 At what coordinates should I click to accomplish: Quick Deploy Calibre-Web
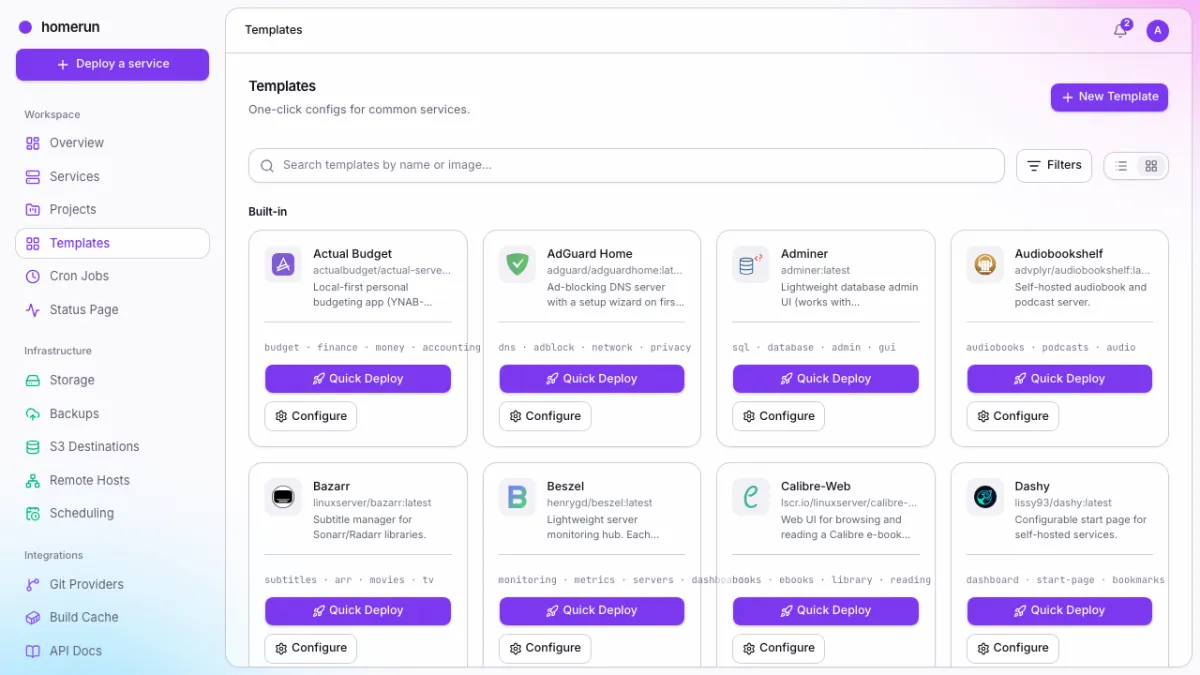826,611
